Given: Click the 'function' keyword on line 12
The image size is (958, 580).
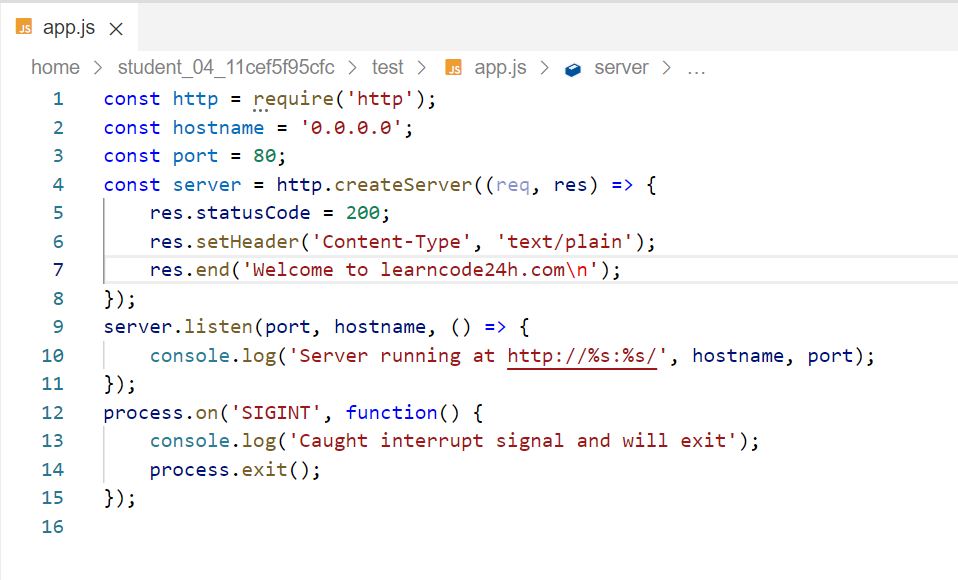Looking at the screenshot, I should pyautogui.click(x=392, y=413).
